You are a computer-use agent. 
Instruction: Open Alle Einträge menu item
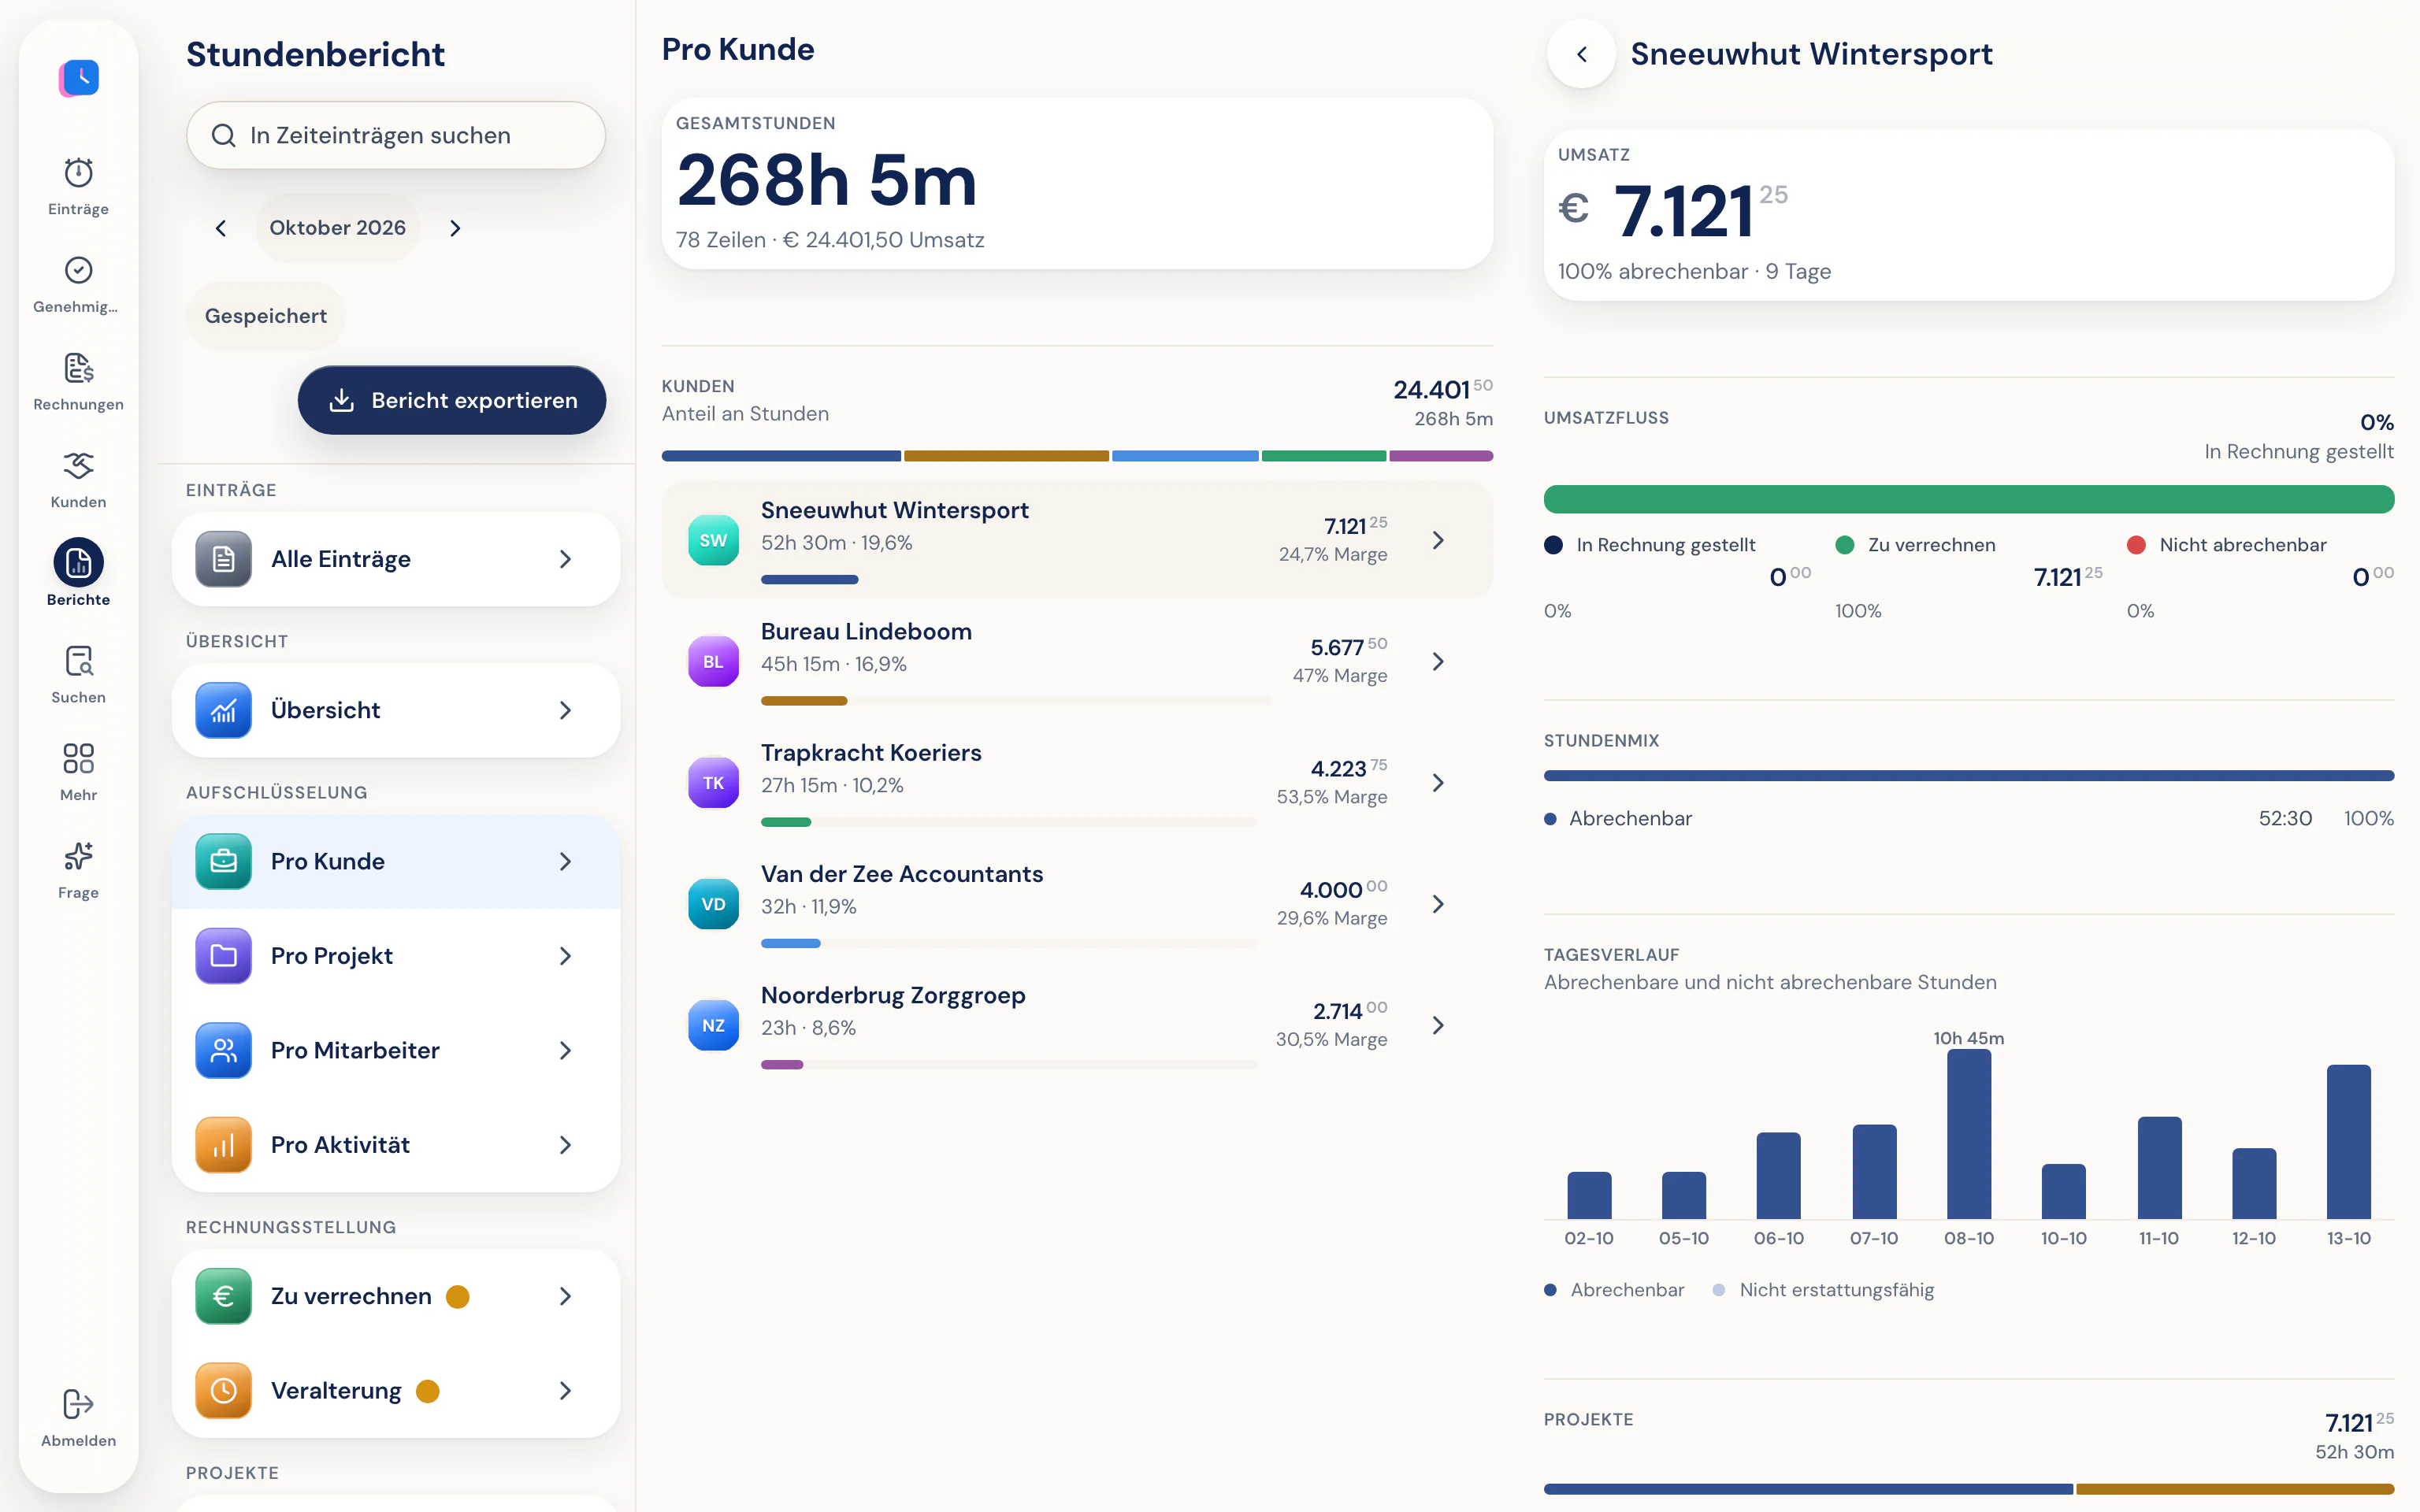396,559
